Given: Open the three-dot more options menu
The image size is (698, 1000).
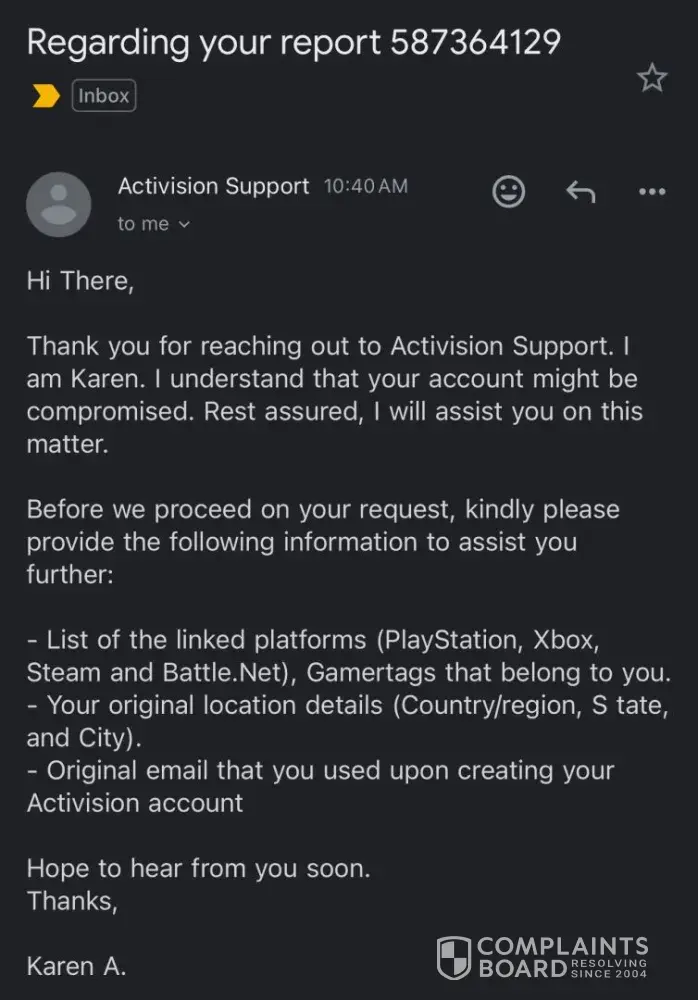Looking at the screenshot, I should pyautogui.click(x=652, y=191).
